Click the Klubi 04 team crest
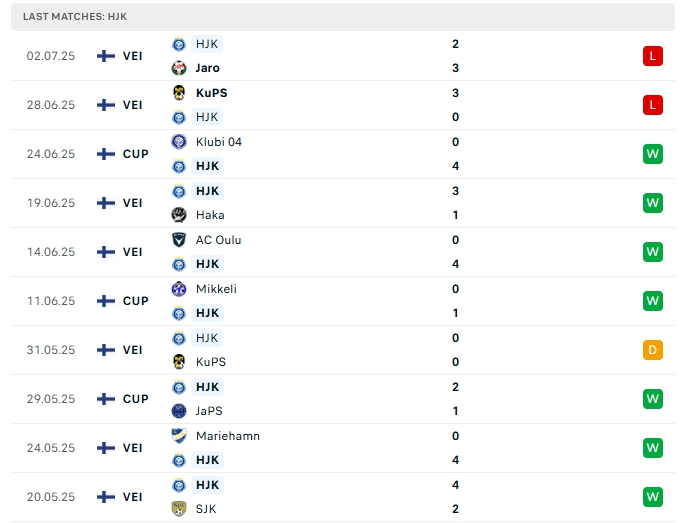The width and height of the screenshot is (686, 523). (179, 142)
